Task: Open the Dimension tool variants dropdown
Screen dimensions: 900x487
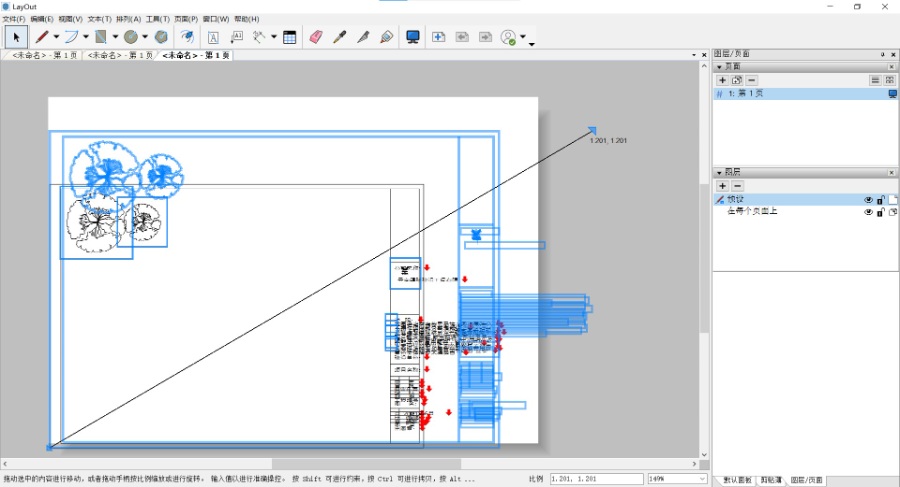Action: click(x=274, y=37)
